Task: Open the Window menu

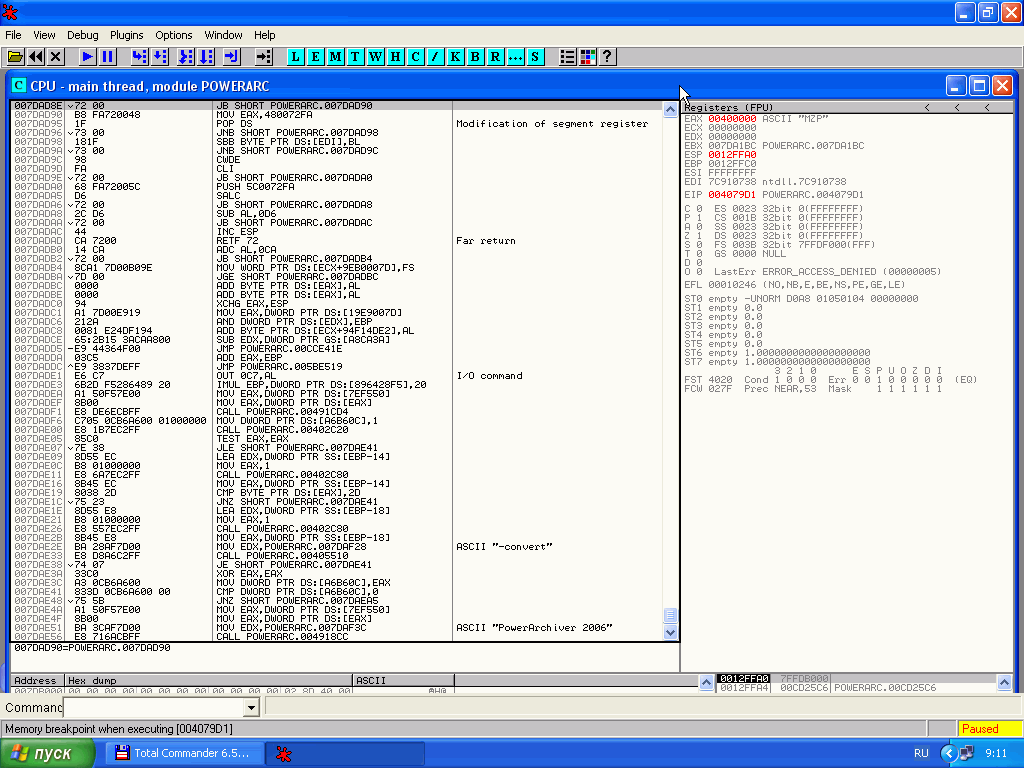Action: pos(223,35)
